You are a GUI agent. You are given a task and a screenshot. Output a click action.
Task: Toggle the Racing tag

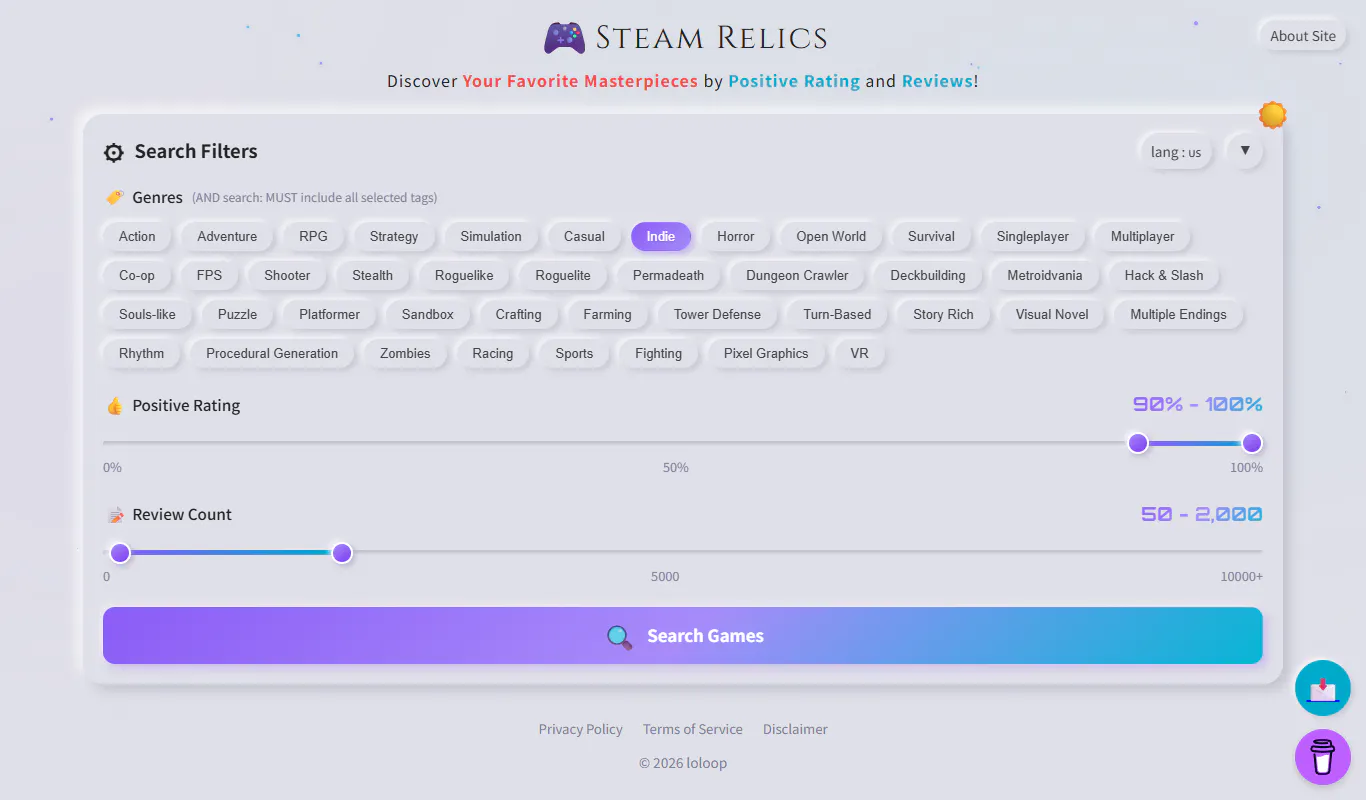click(493, 354)
